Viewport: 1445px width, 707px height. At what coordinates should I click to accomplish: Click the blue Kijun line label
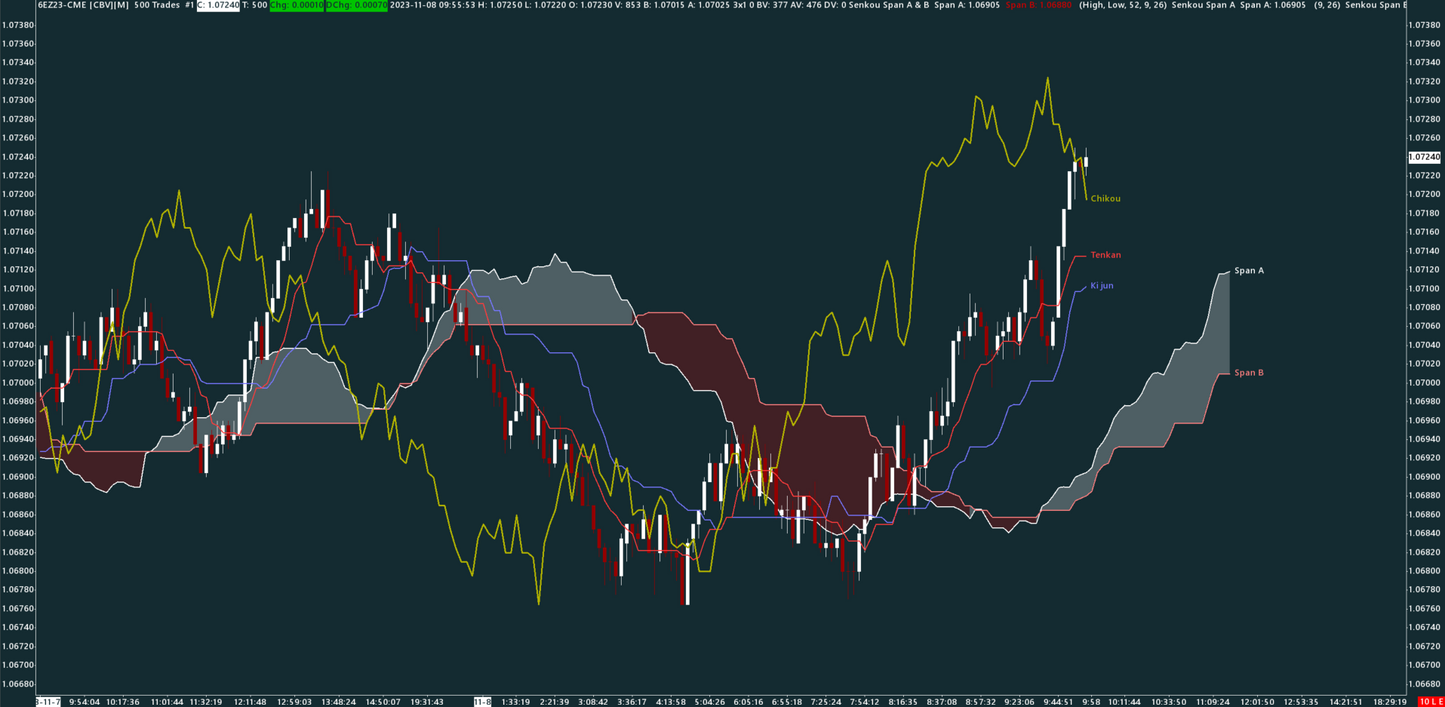pyautogui.click(x=1102, y=287)
